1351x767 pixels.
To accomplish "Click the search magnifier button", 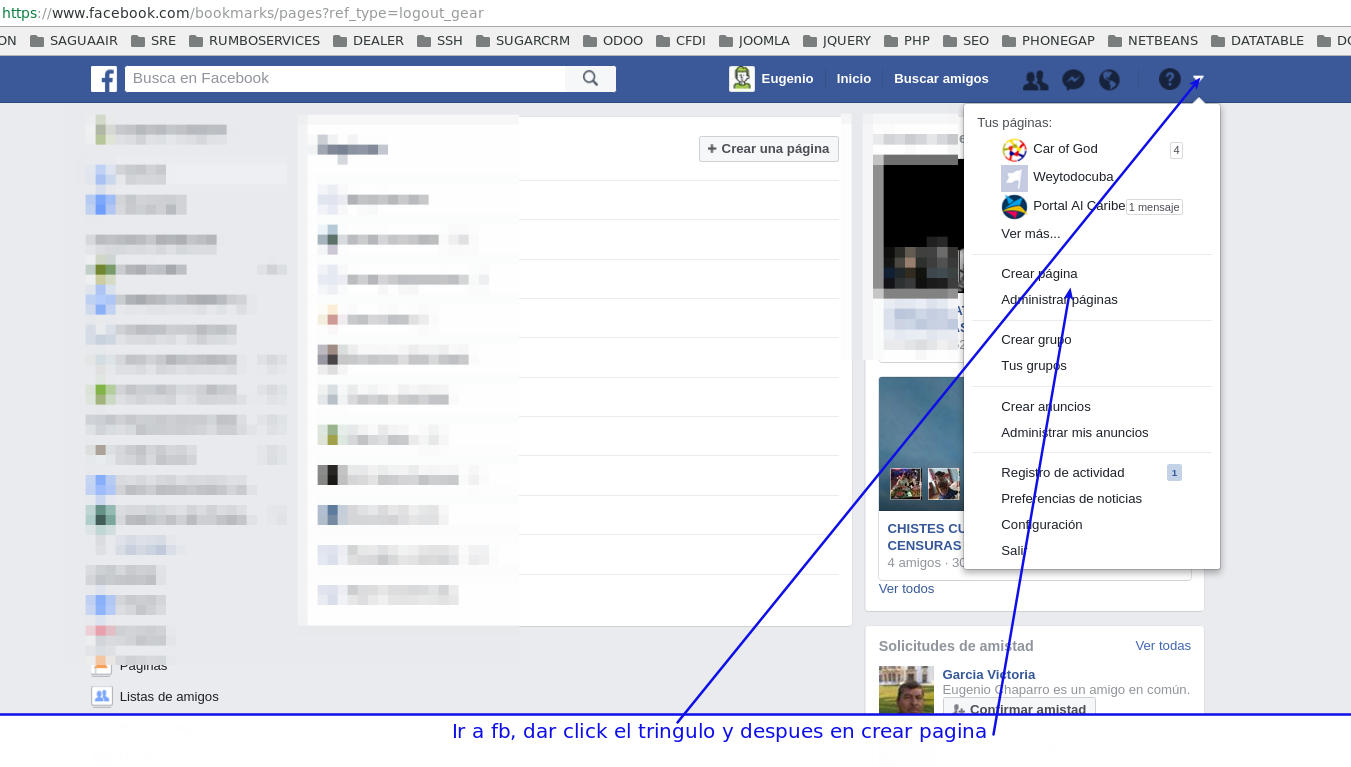I will click(x=590, y=79).
